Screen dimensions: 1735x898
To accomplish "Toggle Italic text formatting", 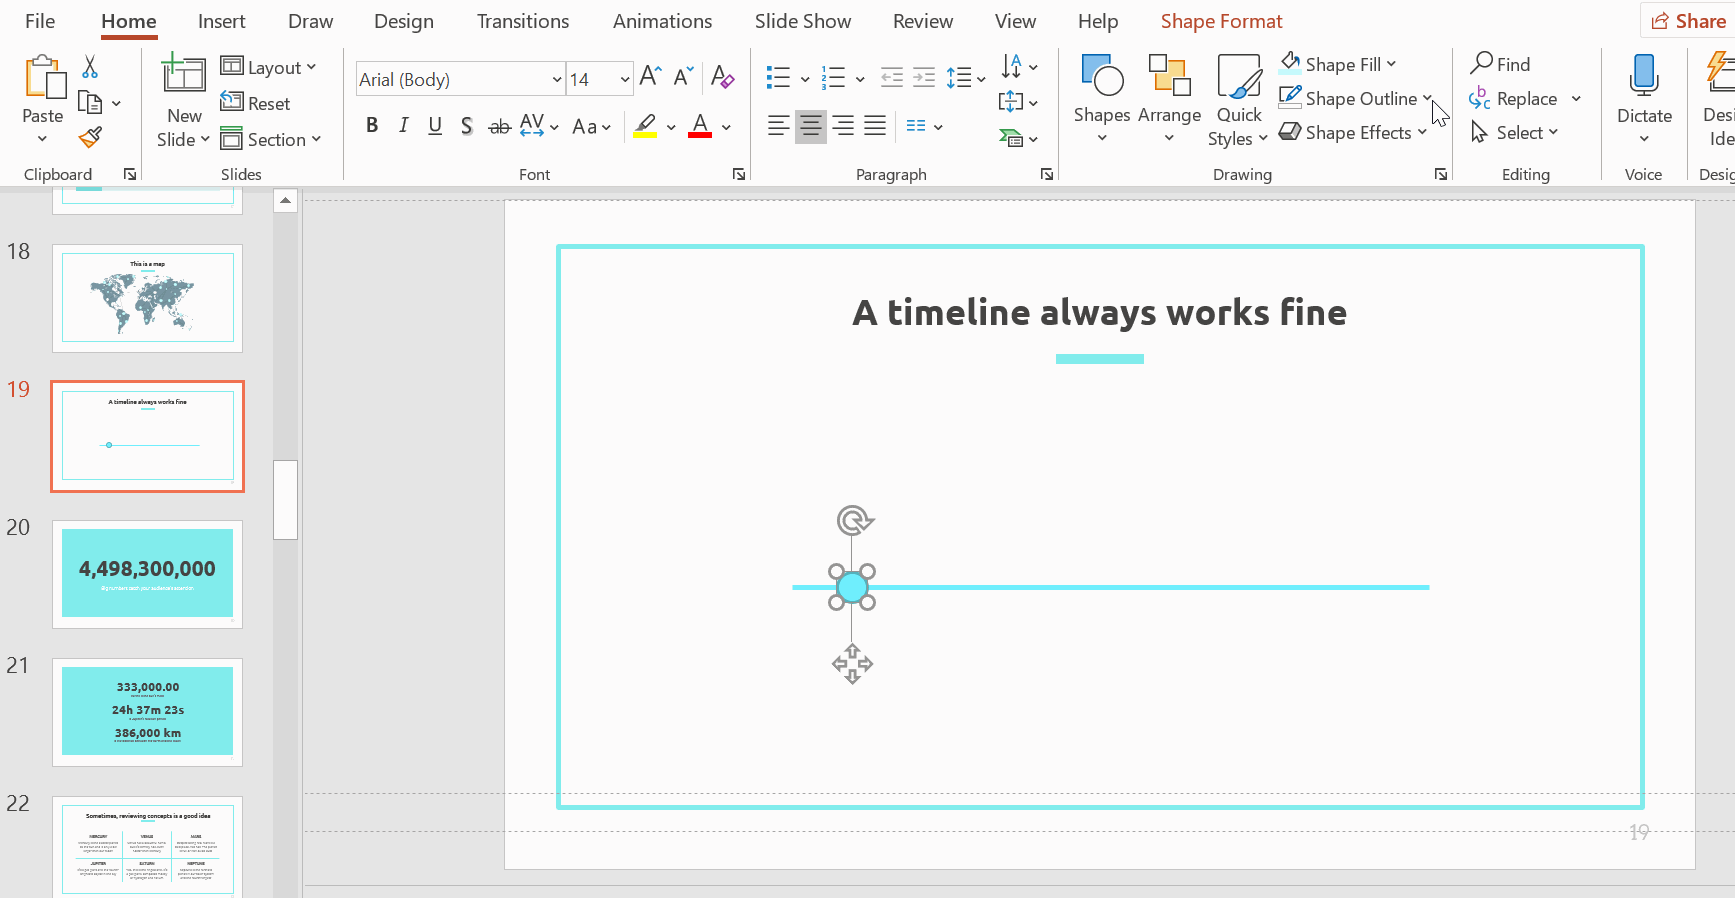I will pyautogui.click(x=403, y=126).
